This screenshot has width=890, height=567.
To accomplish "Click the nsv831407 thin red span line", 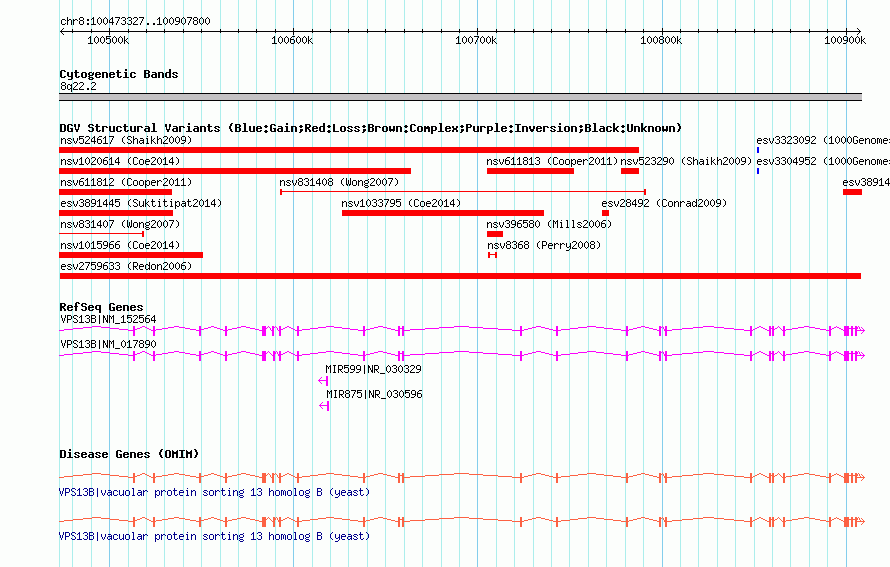I will 102,234.
